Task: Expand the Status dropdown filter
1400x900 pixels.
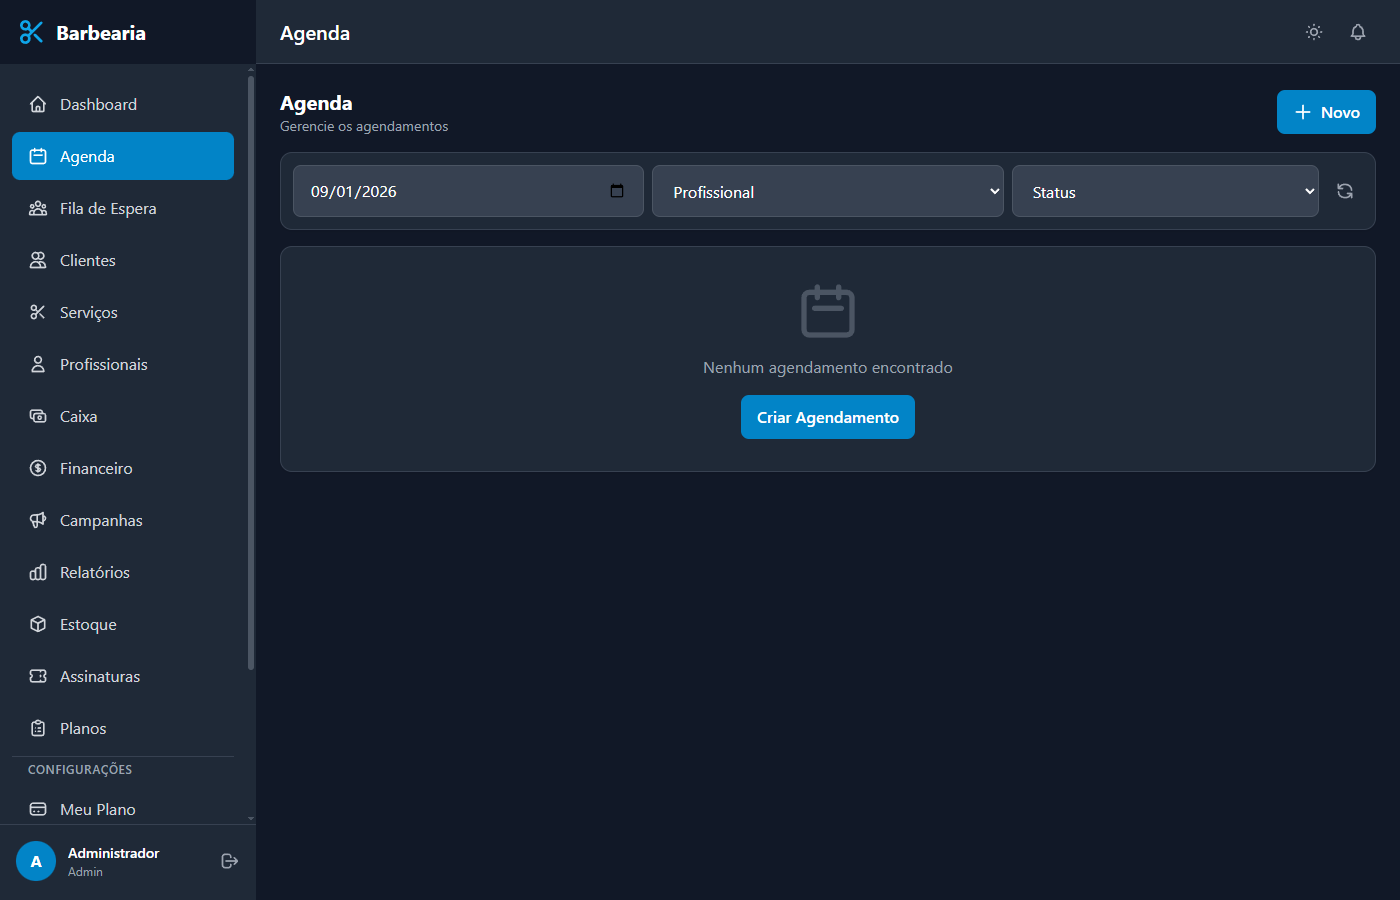Action: tap(1165, 191)
